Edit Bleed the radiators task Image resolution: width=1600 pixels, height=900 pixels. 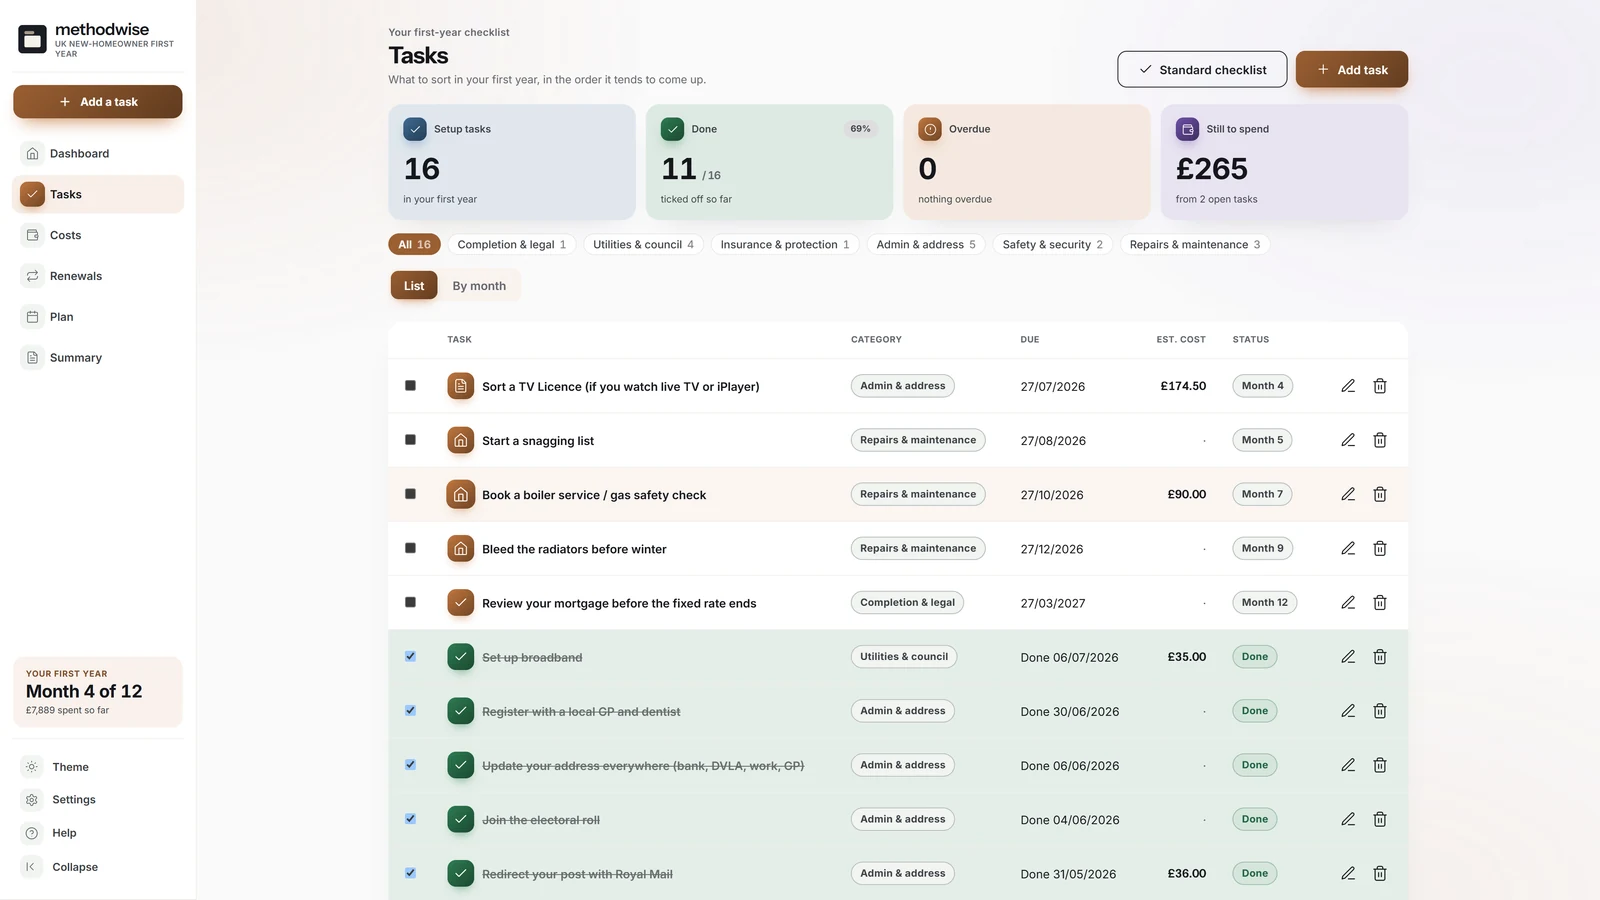[1348, 548]
